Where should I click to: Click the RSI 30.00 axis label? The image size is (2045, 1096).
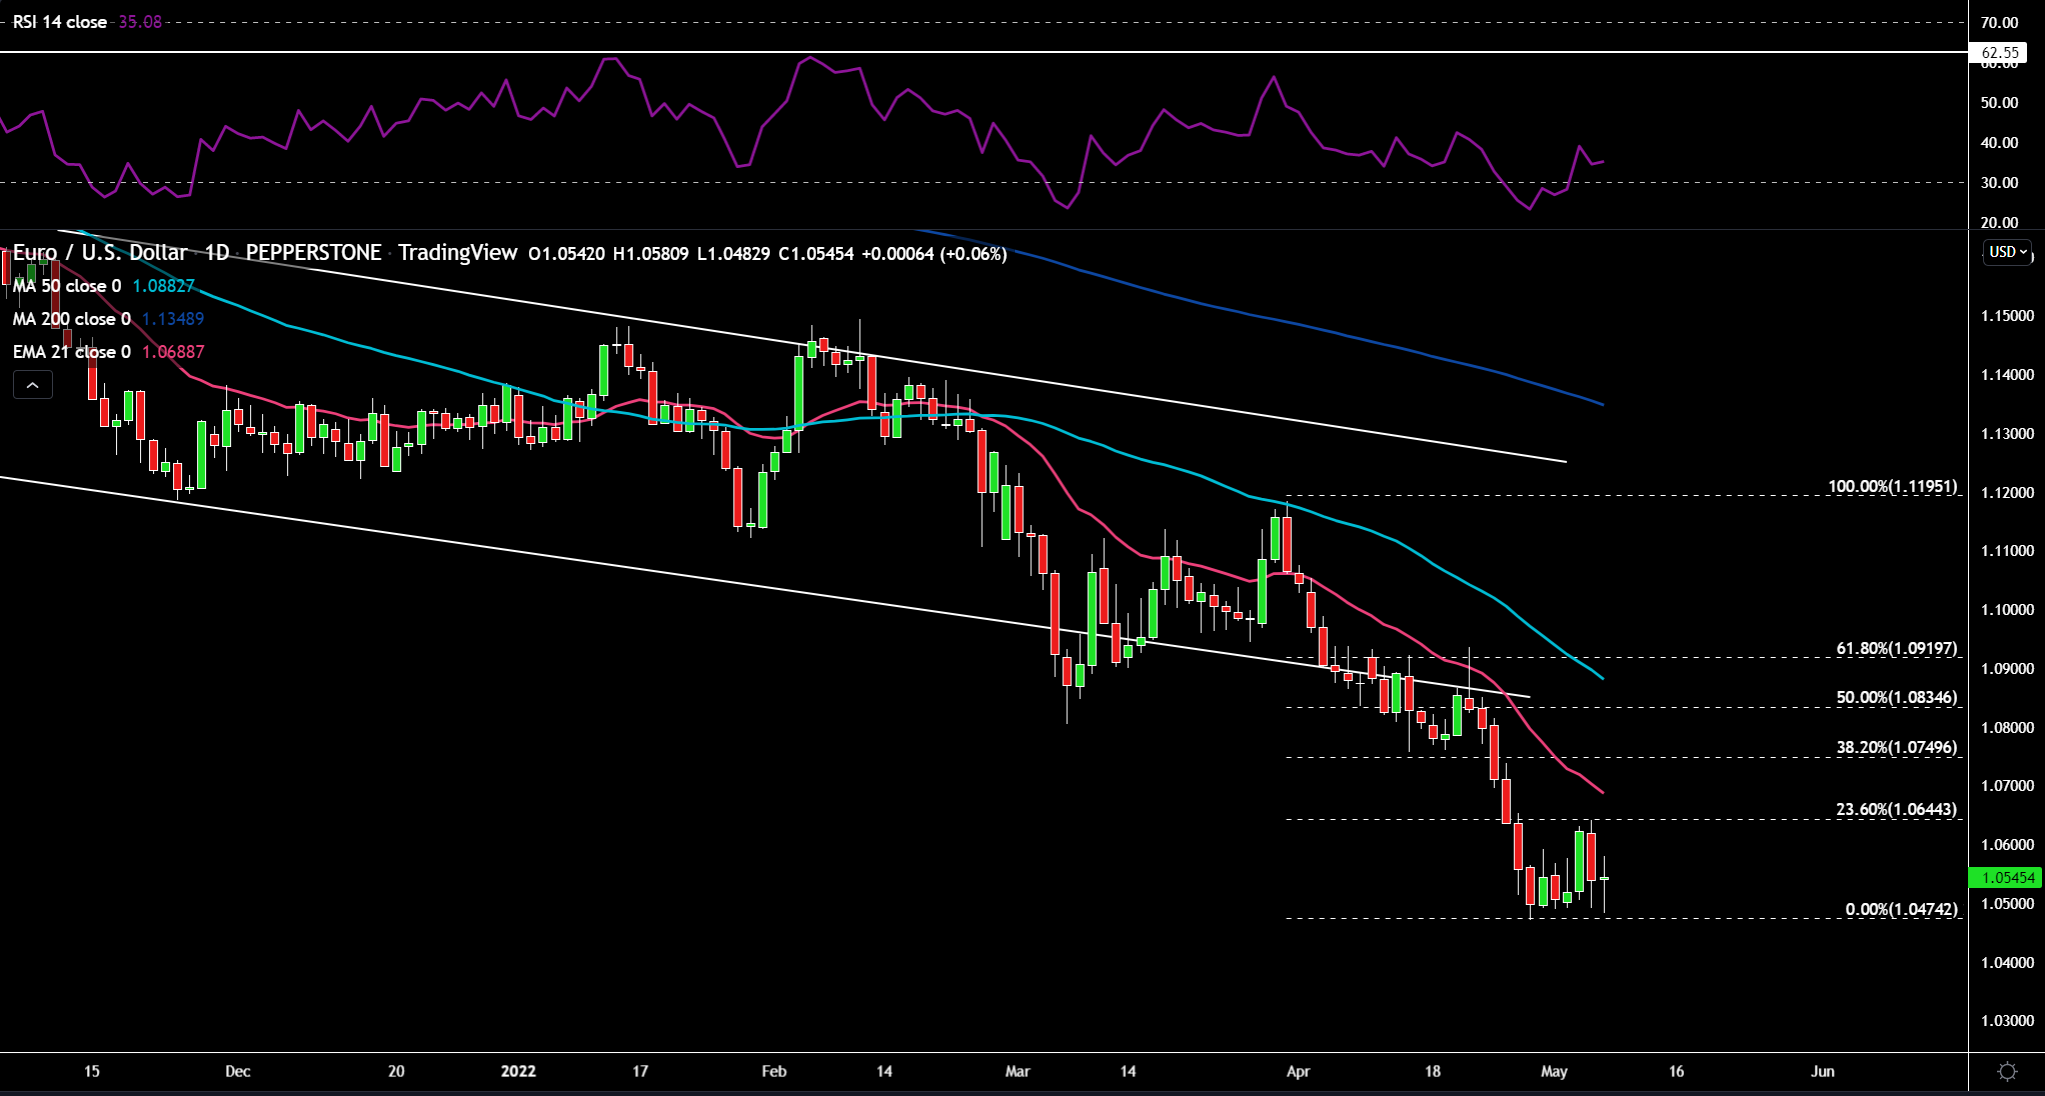1999,183
